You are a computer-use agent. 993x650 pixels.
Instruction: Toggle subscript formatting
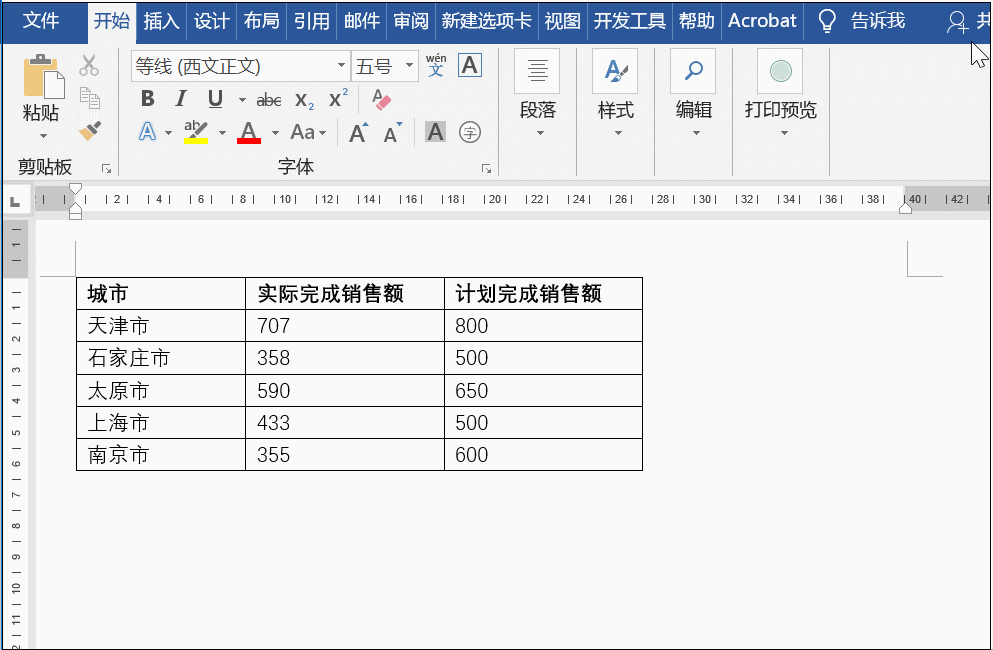[x=304, y=100]
